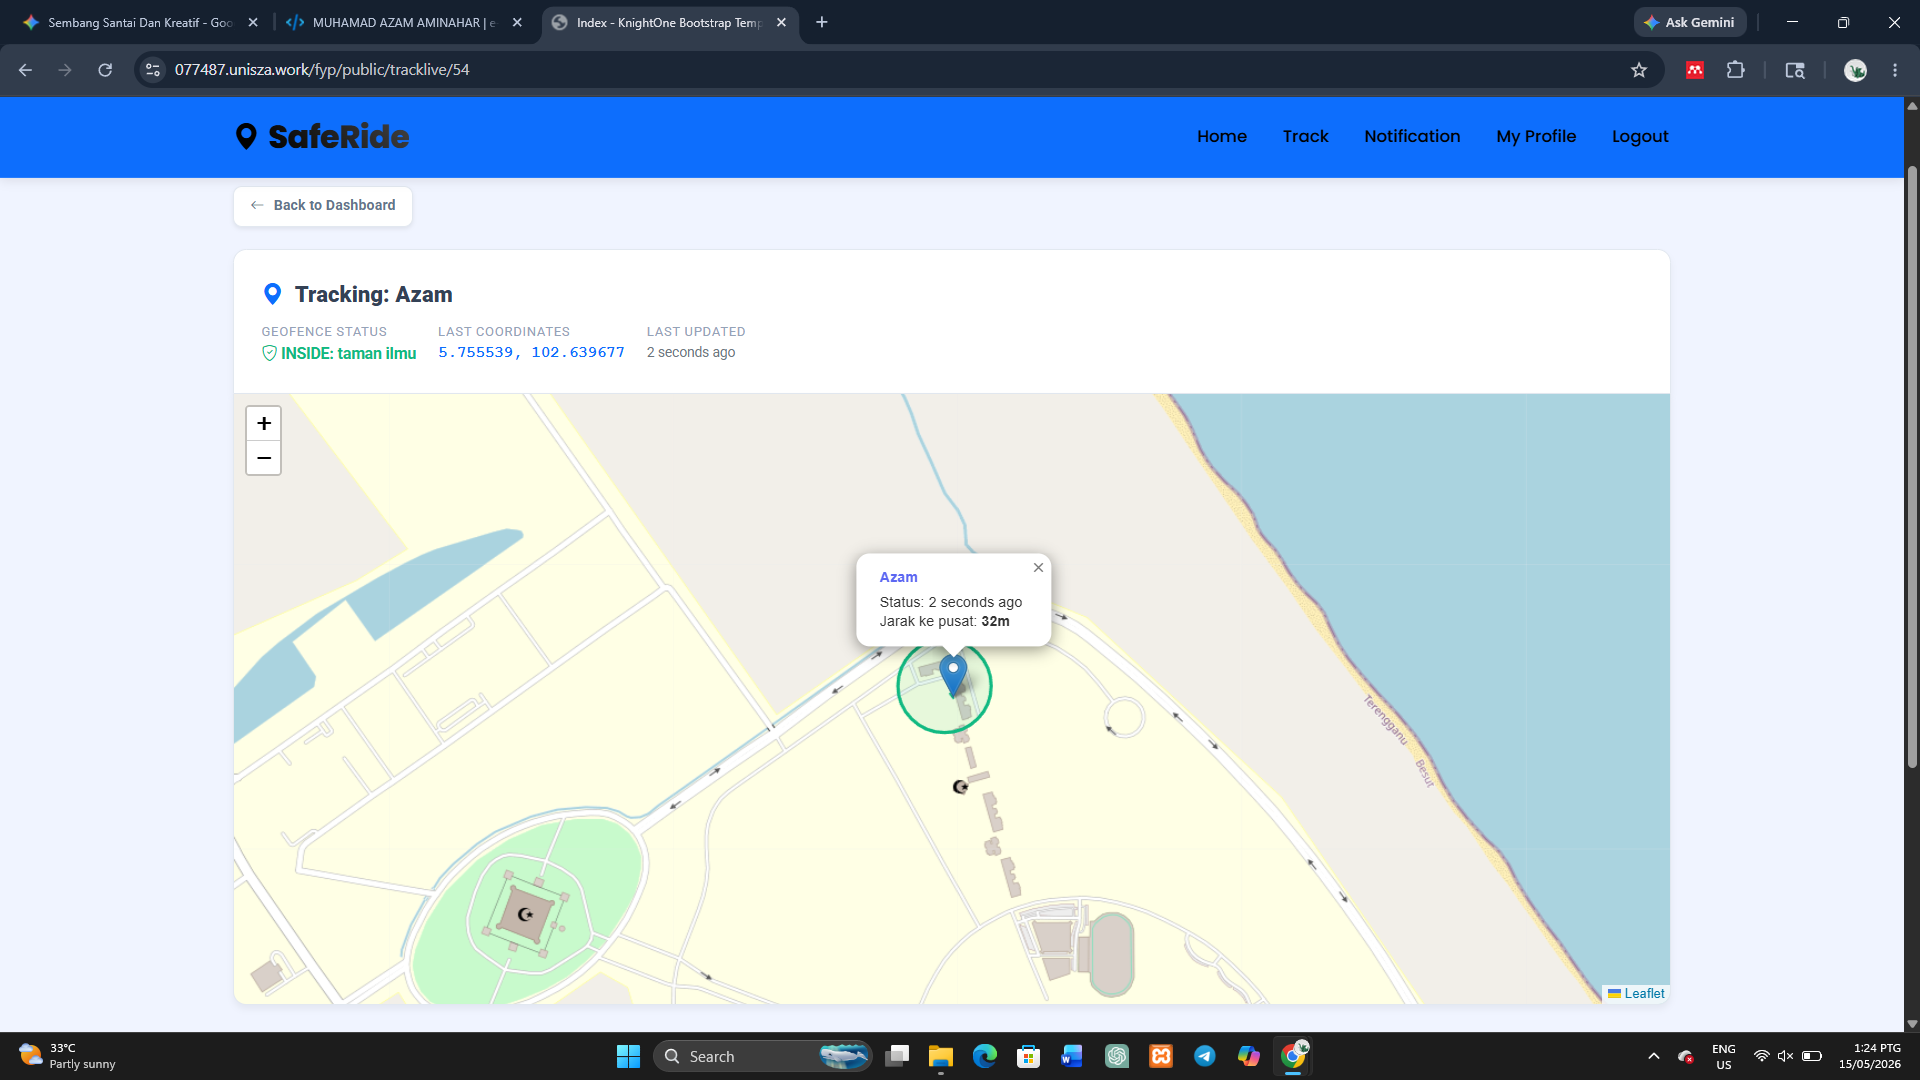The image size is (1920, 1080).
Task: Switch to MUHAMAD AZAM AMINAHAR tab
Action: 404,22
